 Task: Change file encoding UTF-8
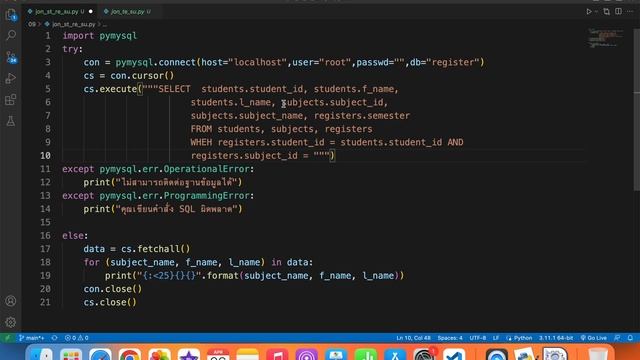[x=478, y=338]
